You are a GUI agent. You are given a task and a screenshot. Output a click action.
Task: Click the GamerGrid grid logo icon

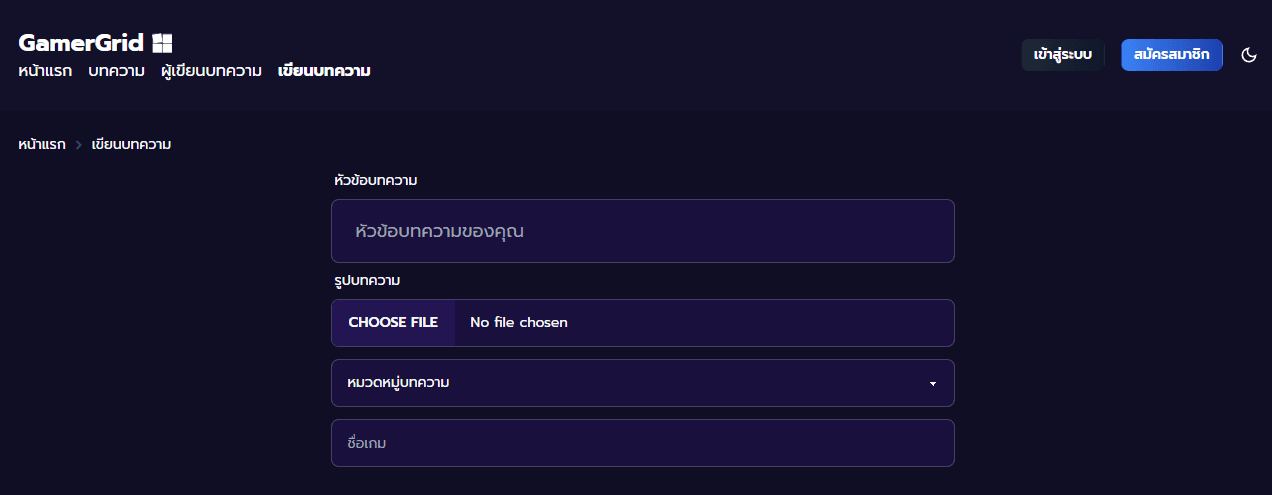(162, 43)
